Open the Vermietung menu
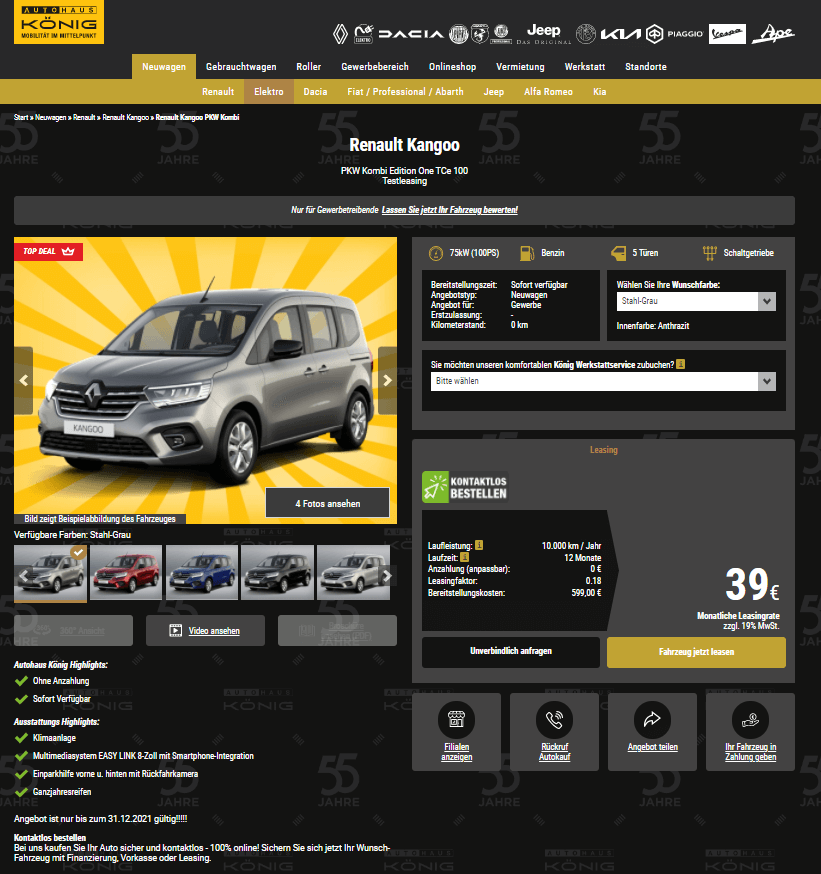This screenshot has height=874, width=821. [x=520, y=66]
